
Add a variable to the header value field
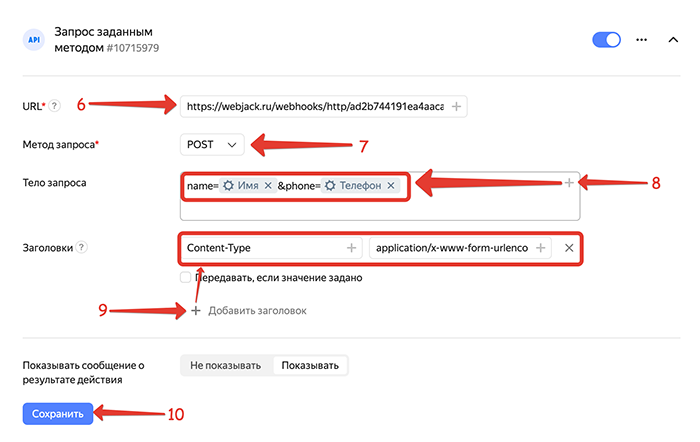[540, 248]
